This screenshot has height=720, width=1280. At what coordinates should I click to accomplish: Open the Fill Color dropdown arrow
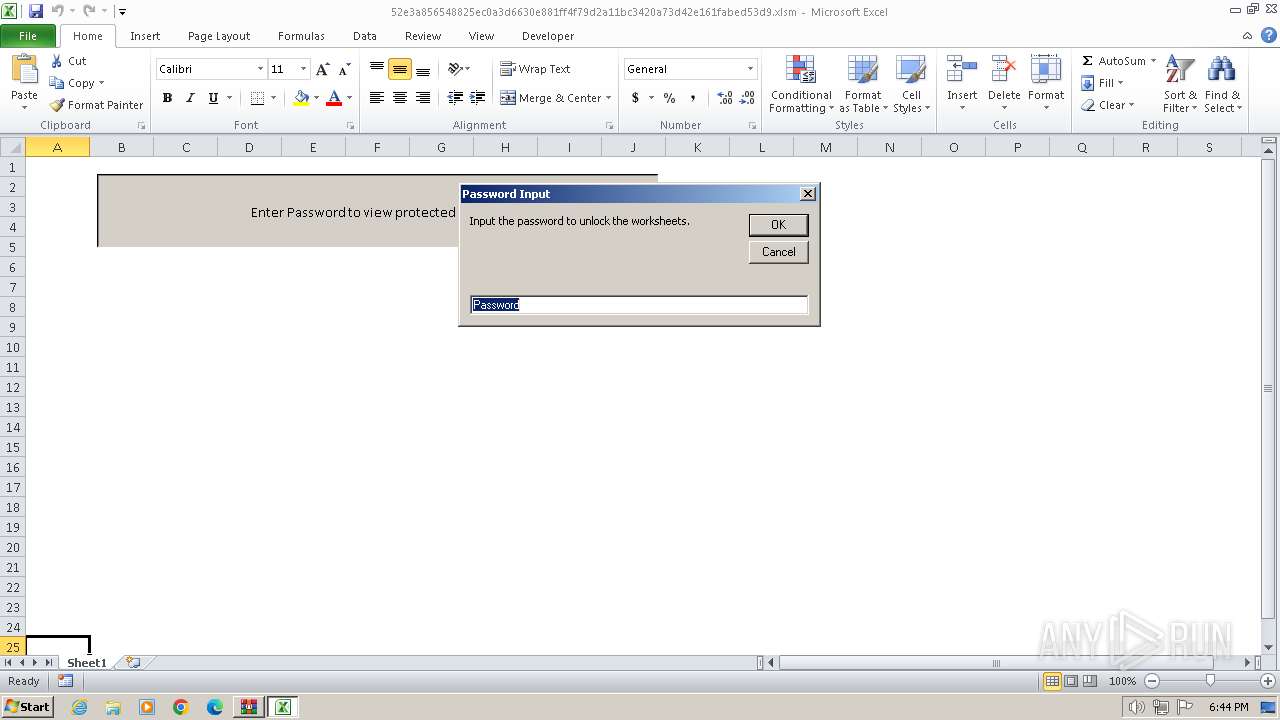coord(317,98)
